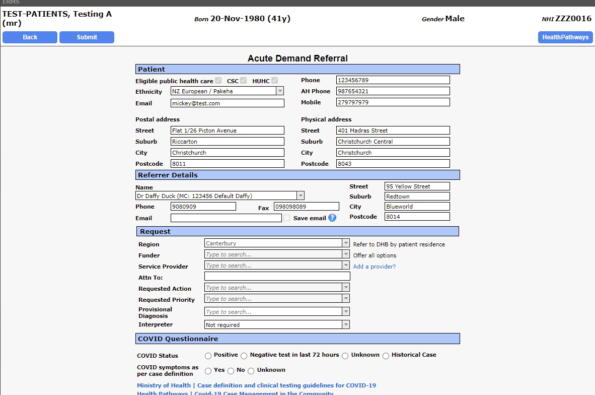Toggle the HUHC checkbox

point(275,80)
